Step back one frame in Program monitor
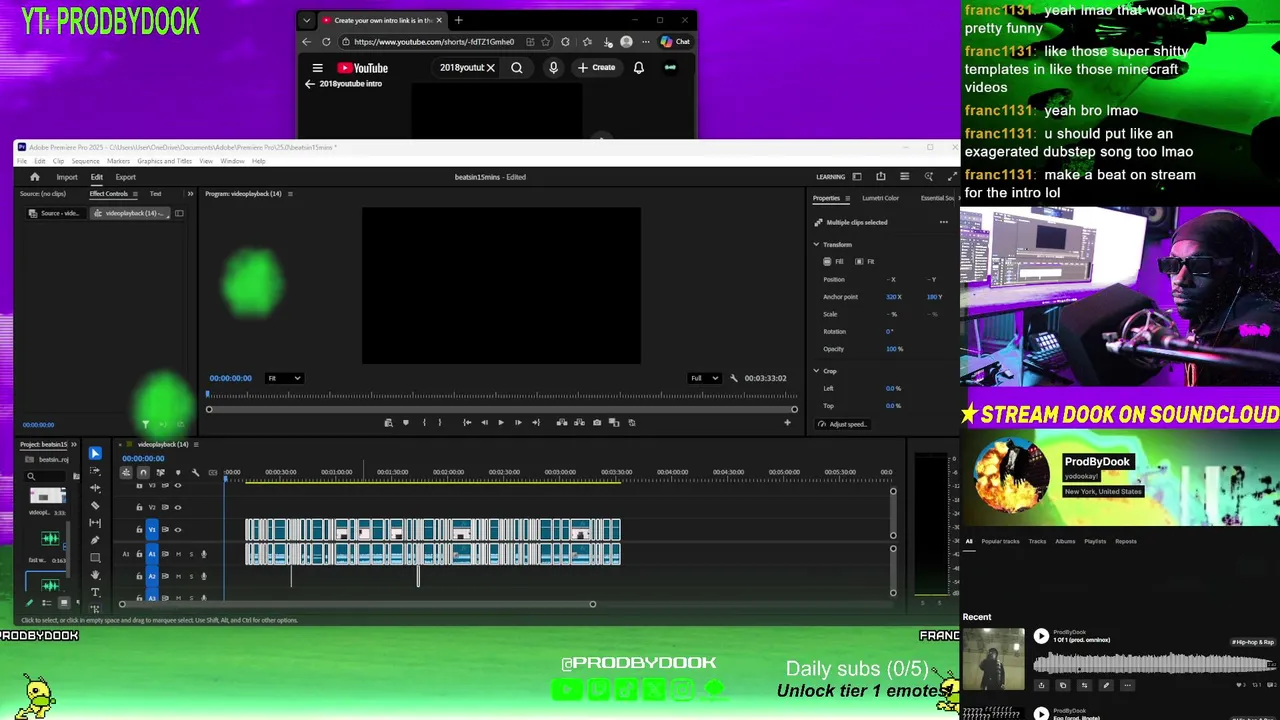Image resolution: width=1280 pixels, height=720 pixels. pos(484,422)
